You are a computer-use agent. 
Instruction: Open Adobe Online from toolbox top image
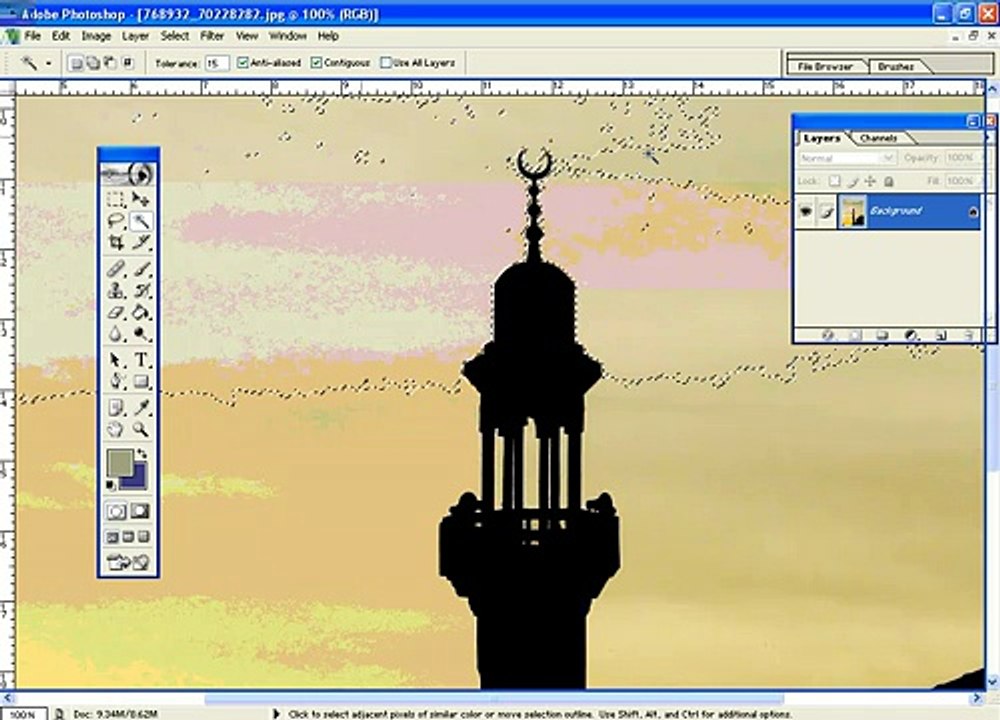[128, 173]
